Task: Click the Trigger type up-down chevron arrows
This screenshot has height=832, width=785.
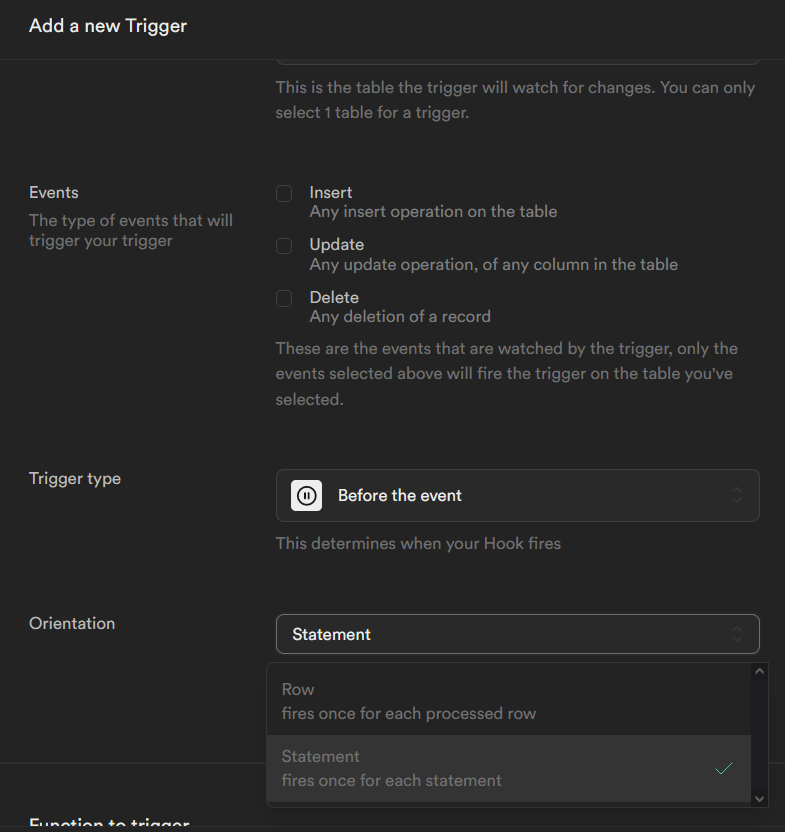Action: point(736,495)
